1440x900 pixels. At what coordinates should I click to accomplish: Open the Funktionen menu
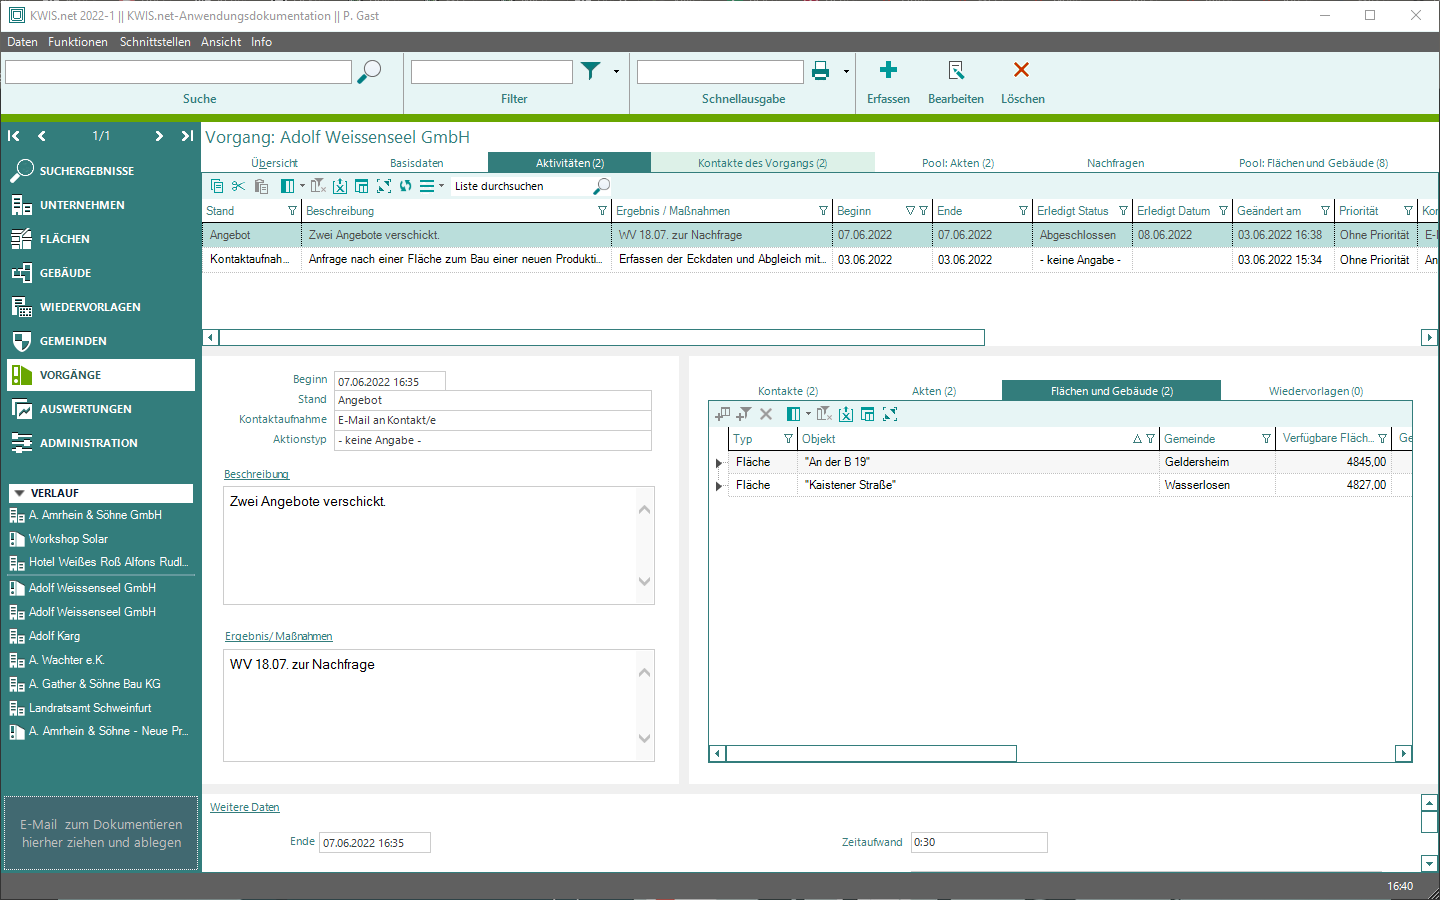[77, 42]
